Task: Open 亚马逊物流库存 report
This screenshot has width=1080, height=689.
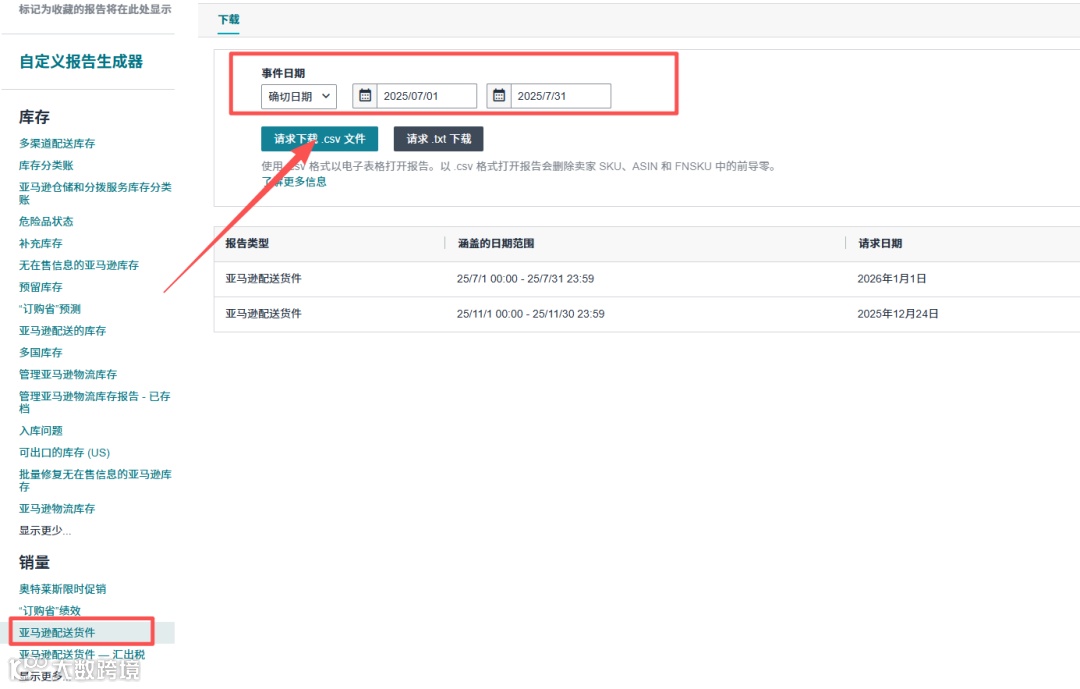Action: click(57, 508)
